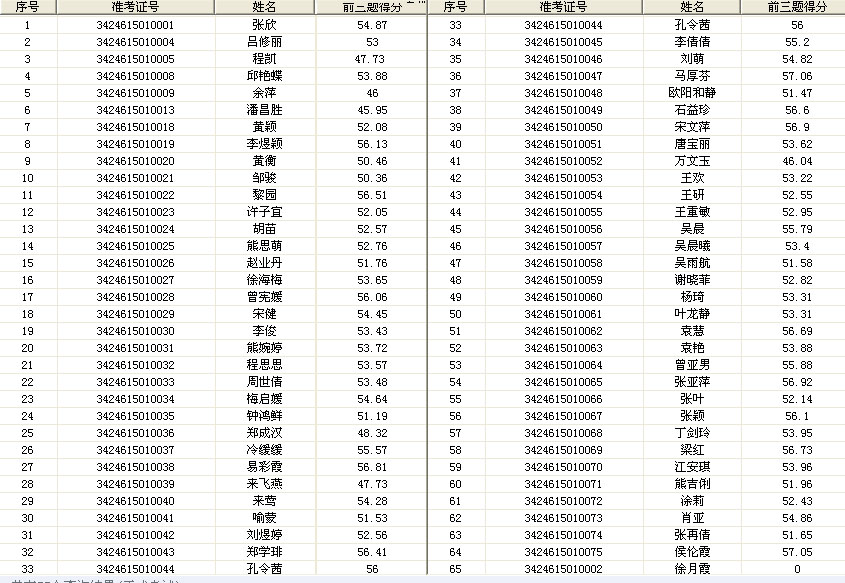Select the name 曾亚男

pyautogui.click(x=692, y=365)
